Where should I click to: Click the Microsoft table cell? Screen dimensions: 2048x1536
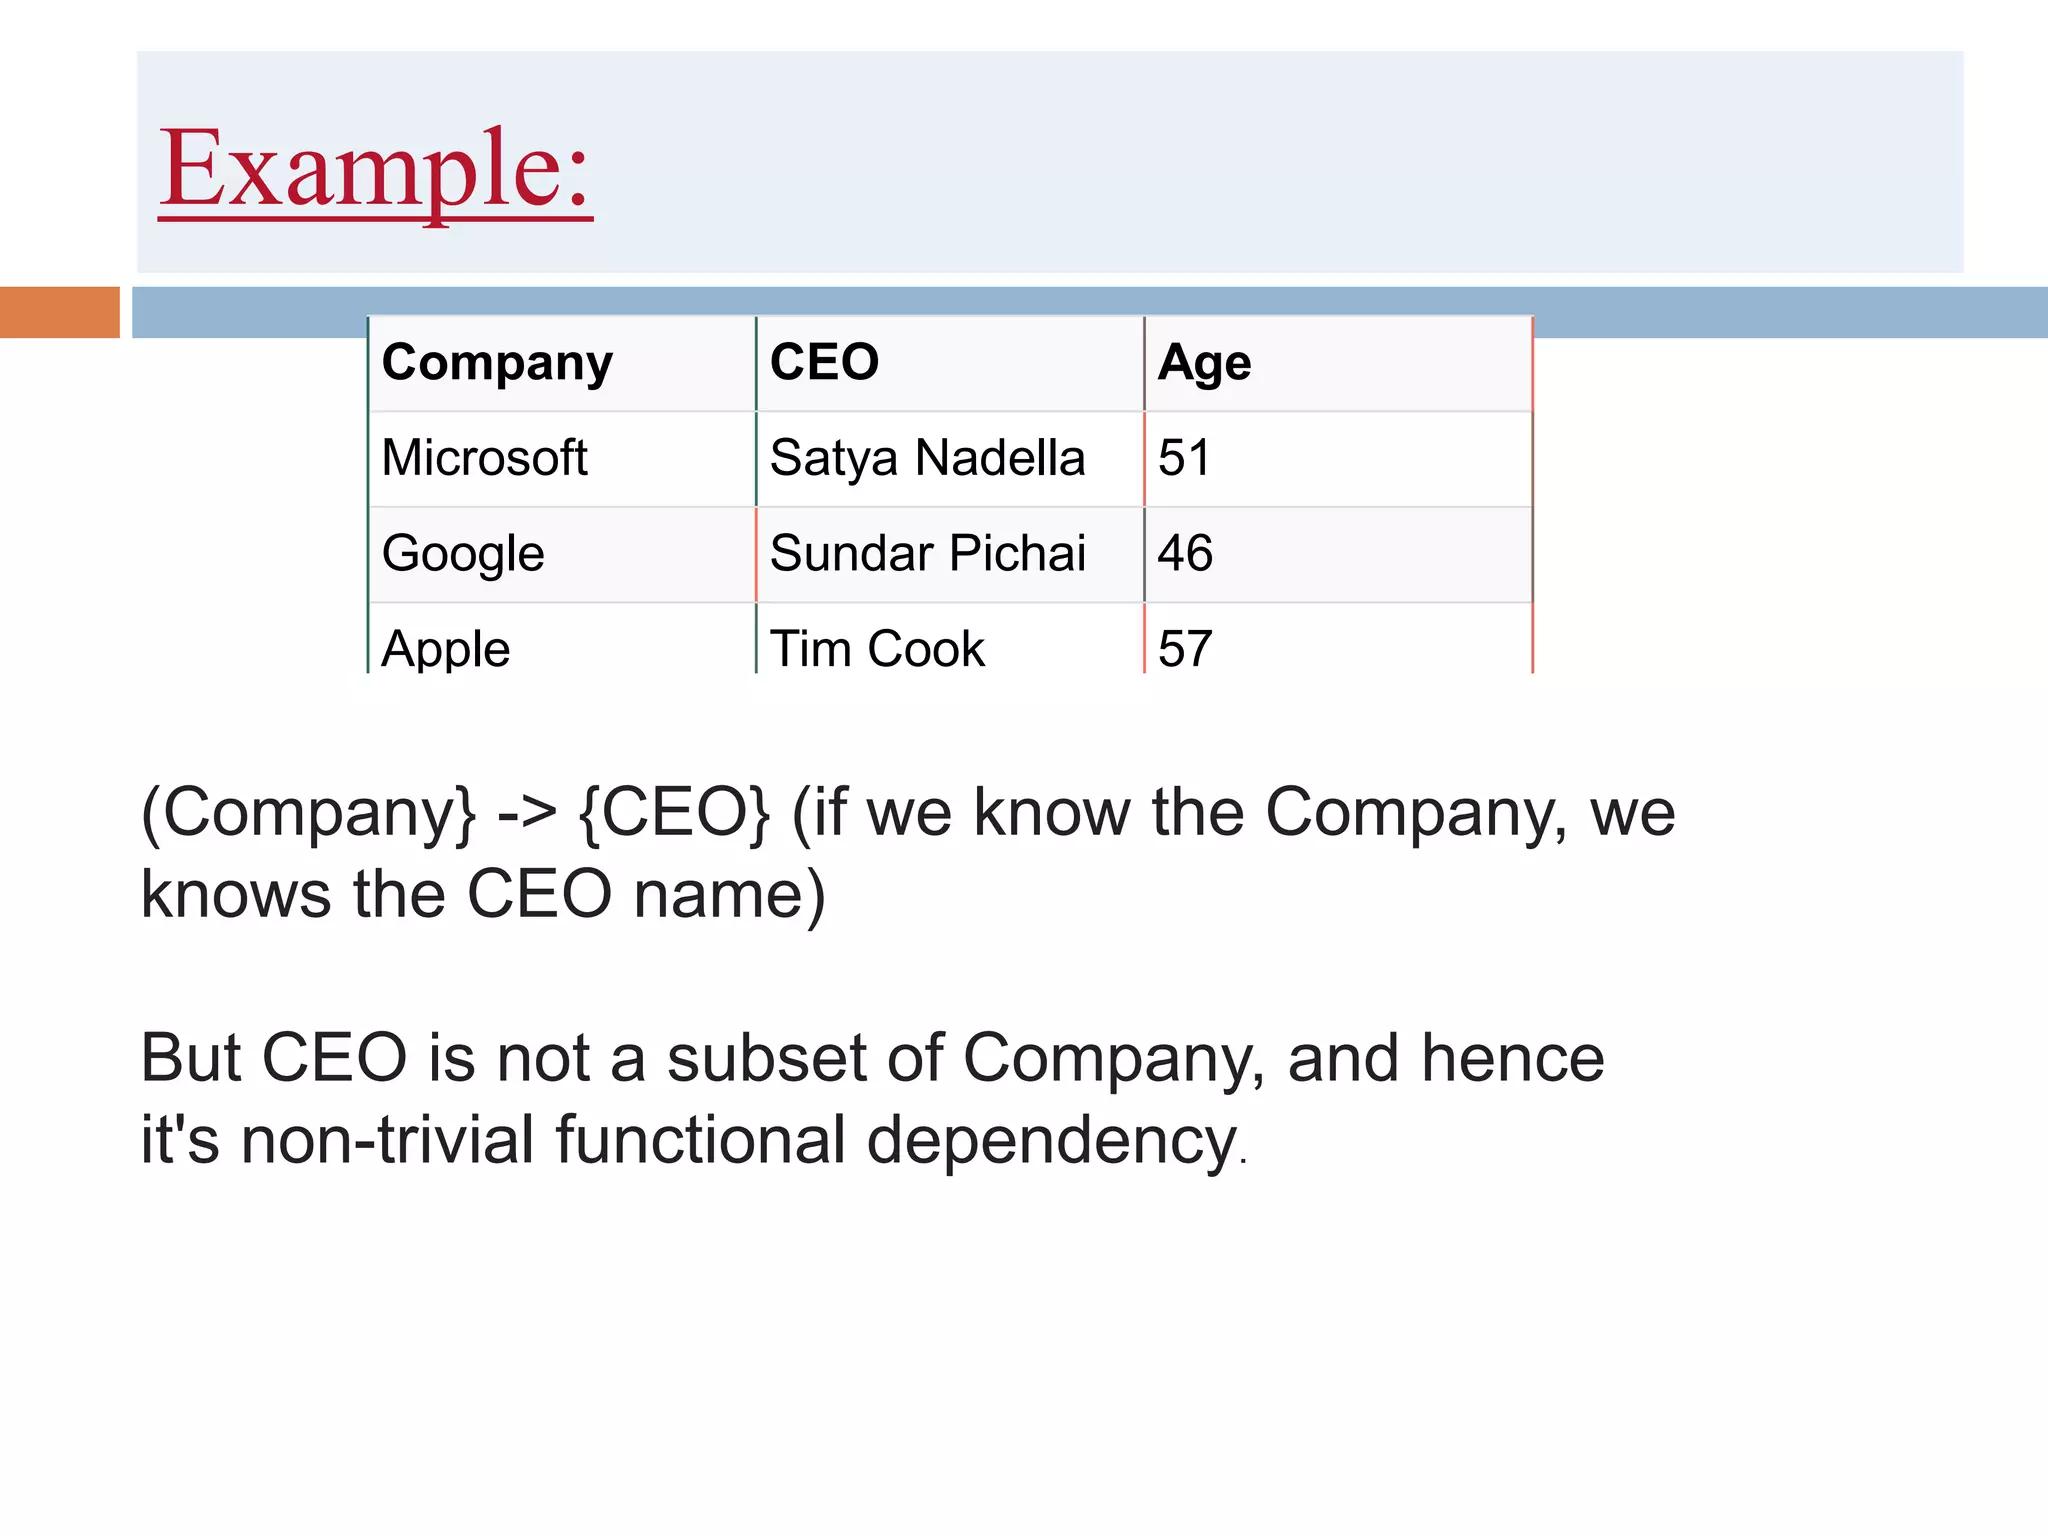tap(485, 458)
